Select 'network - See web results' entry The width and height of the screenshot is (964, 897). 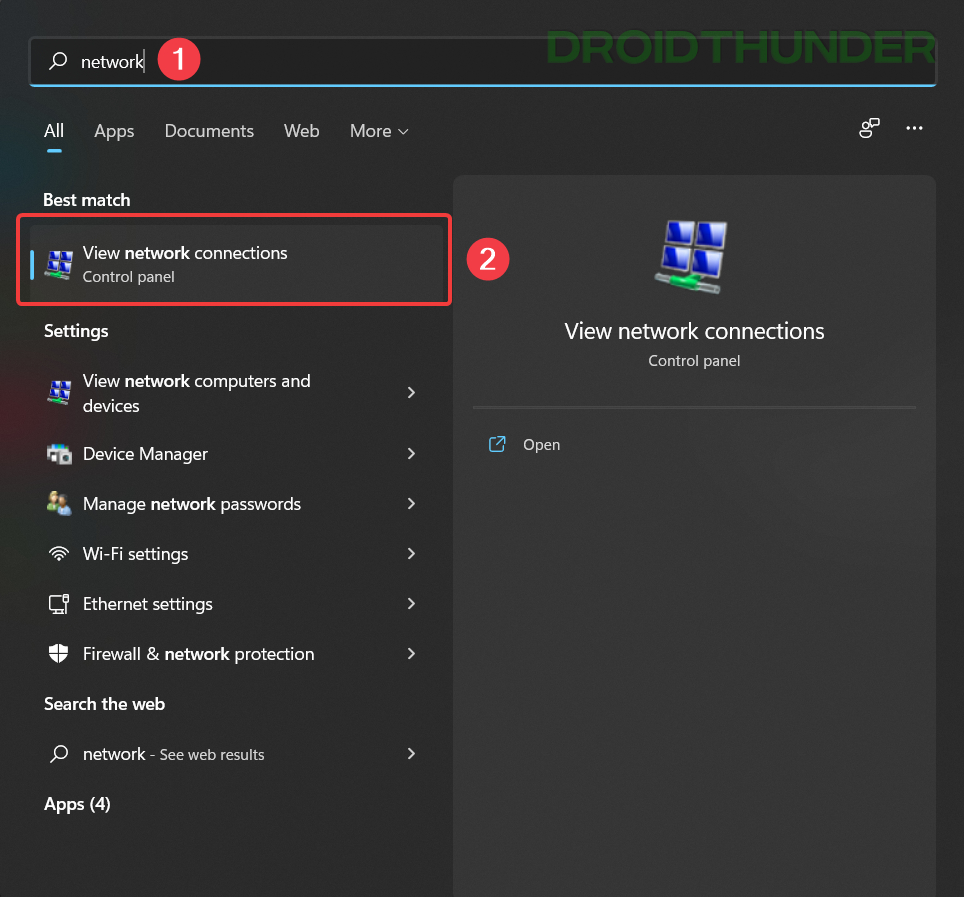coord(237,754)
